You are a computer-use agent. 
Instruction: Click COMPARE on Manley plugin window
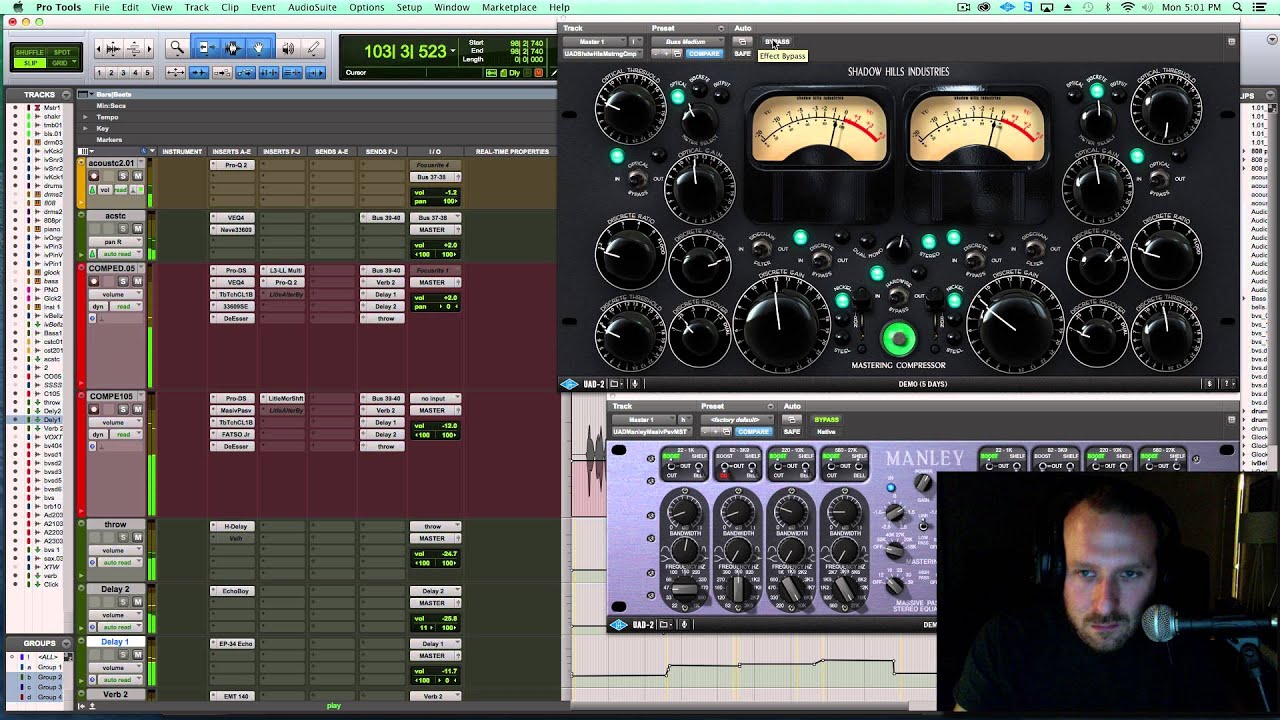[x=753, y=431]
